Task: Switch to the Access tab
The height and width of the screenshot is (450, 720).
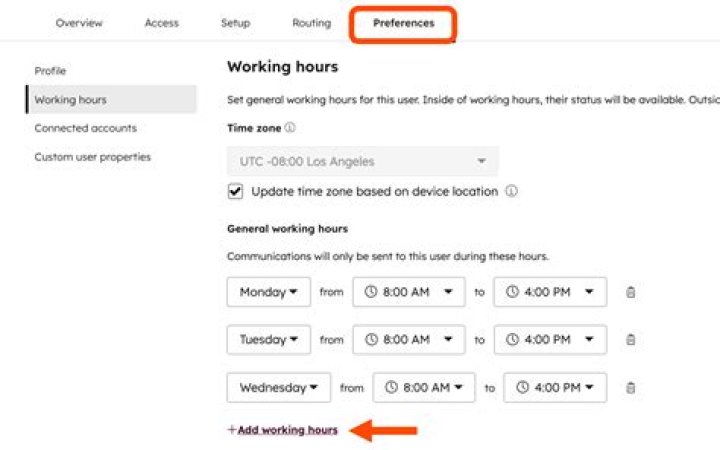Action: pyautogui.click(x=162, y=23)
